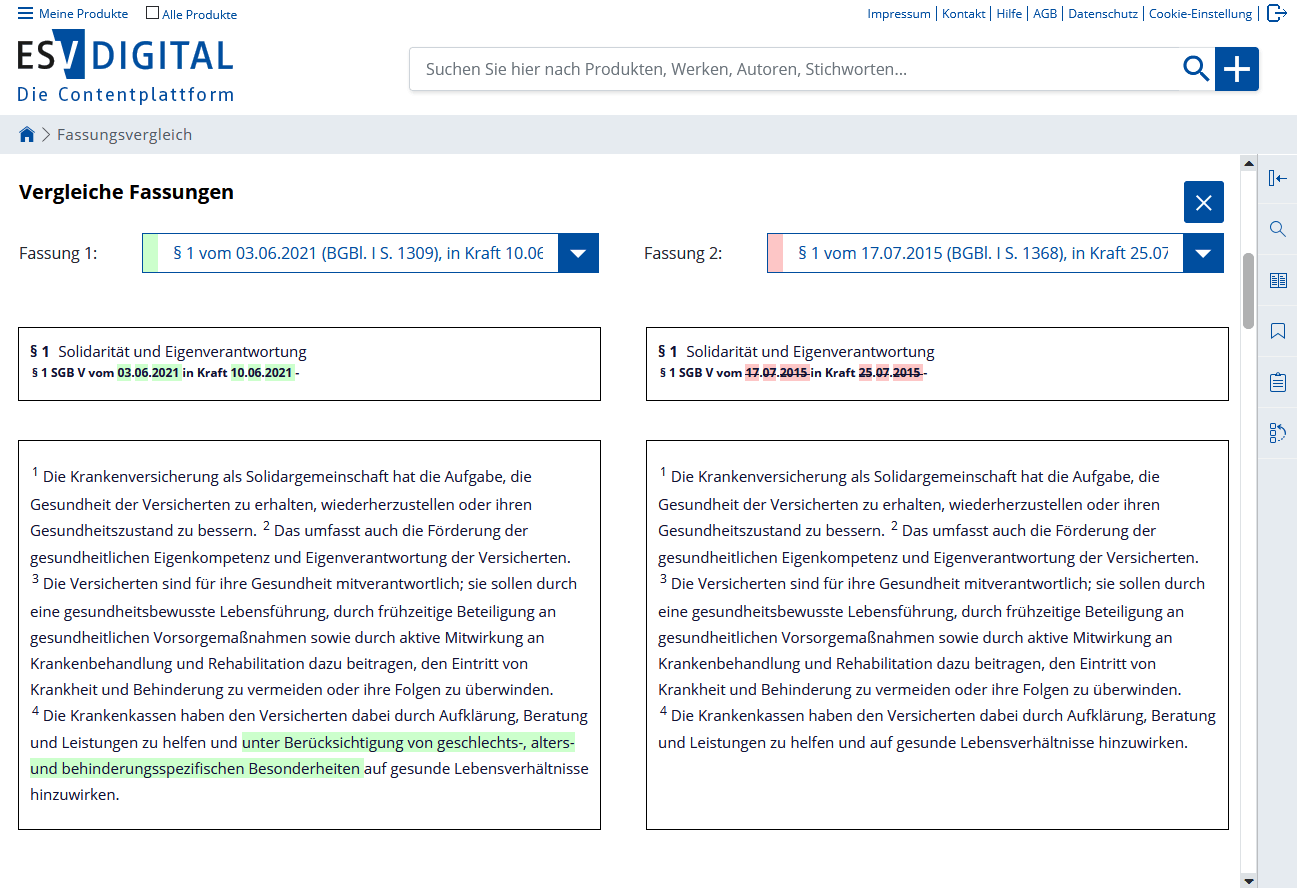Screen dimensions: 1297x888
Task: Open the Kontakt link
Action: point(964,14)
